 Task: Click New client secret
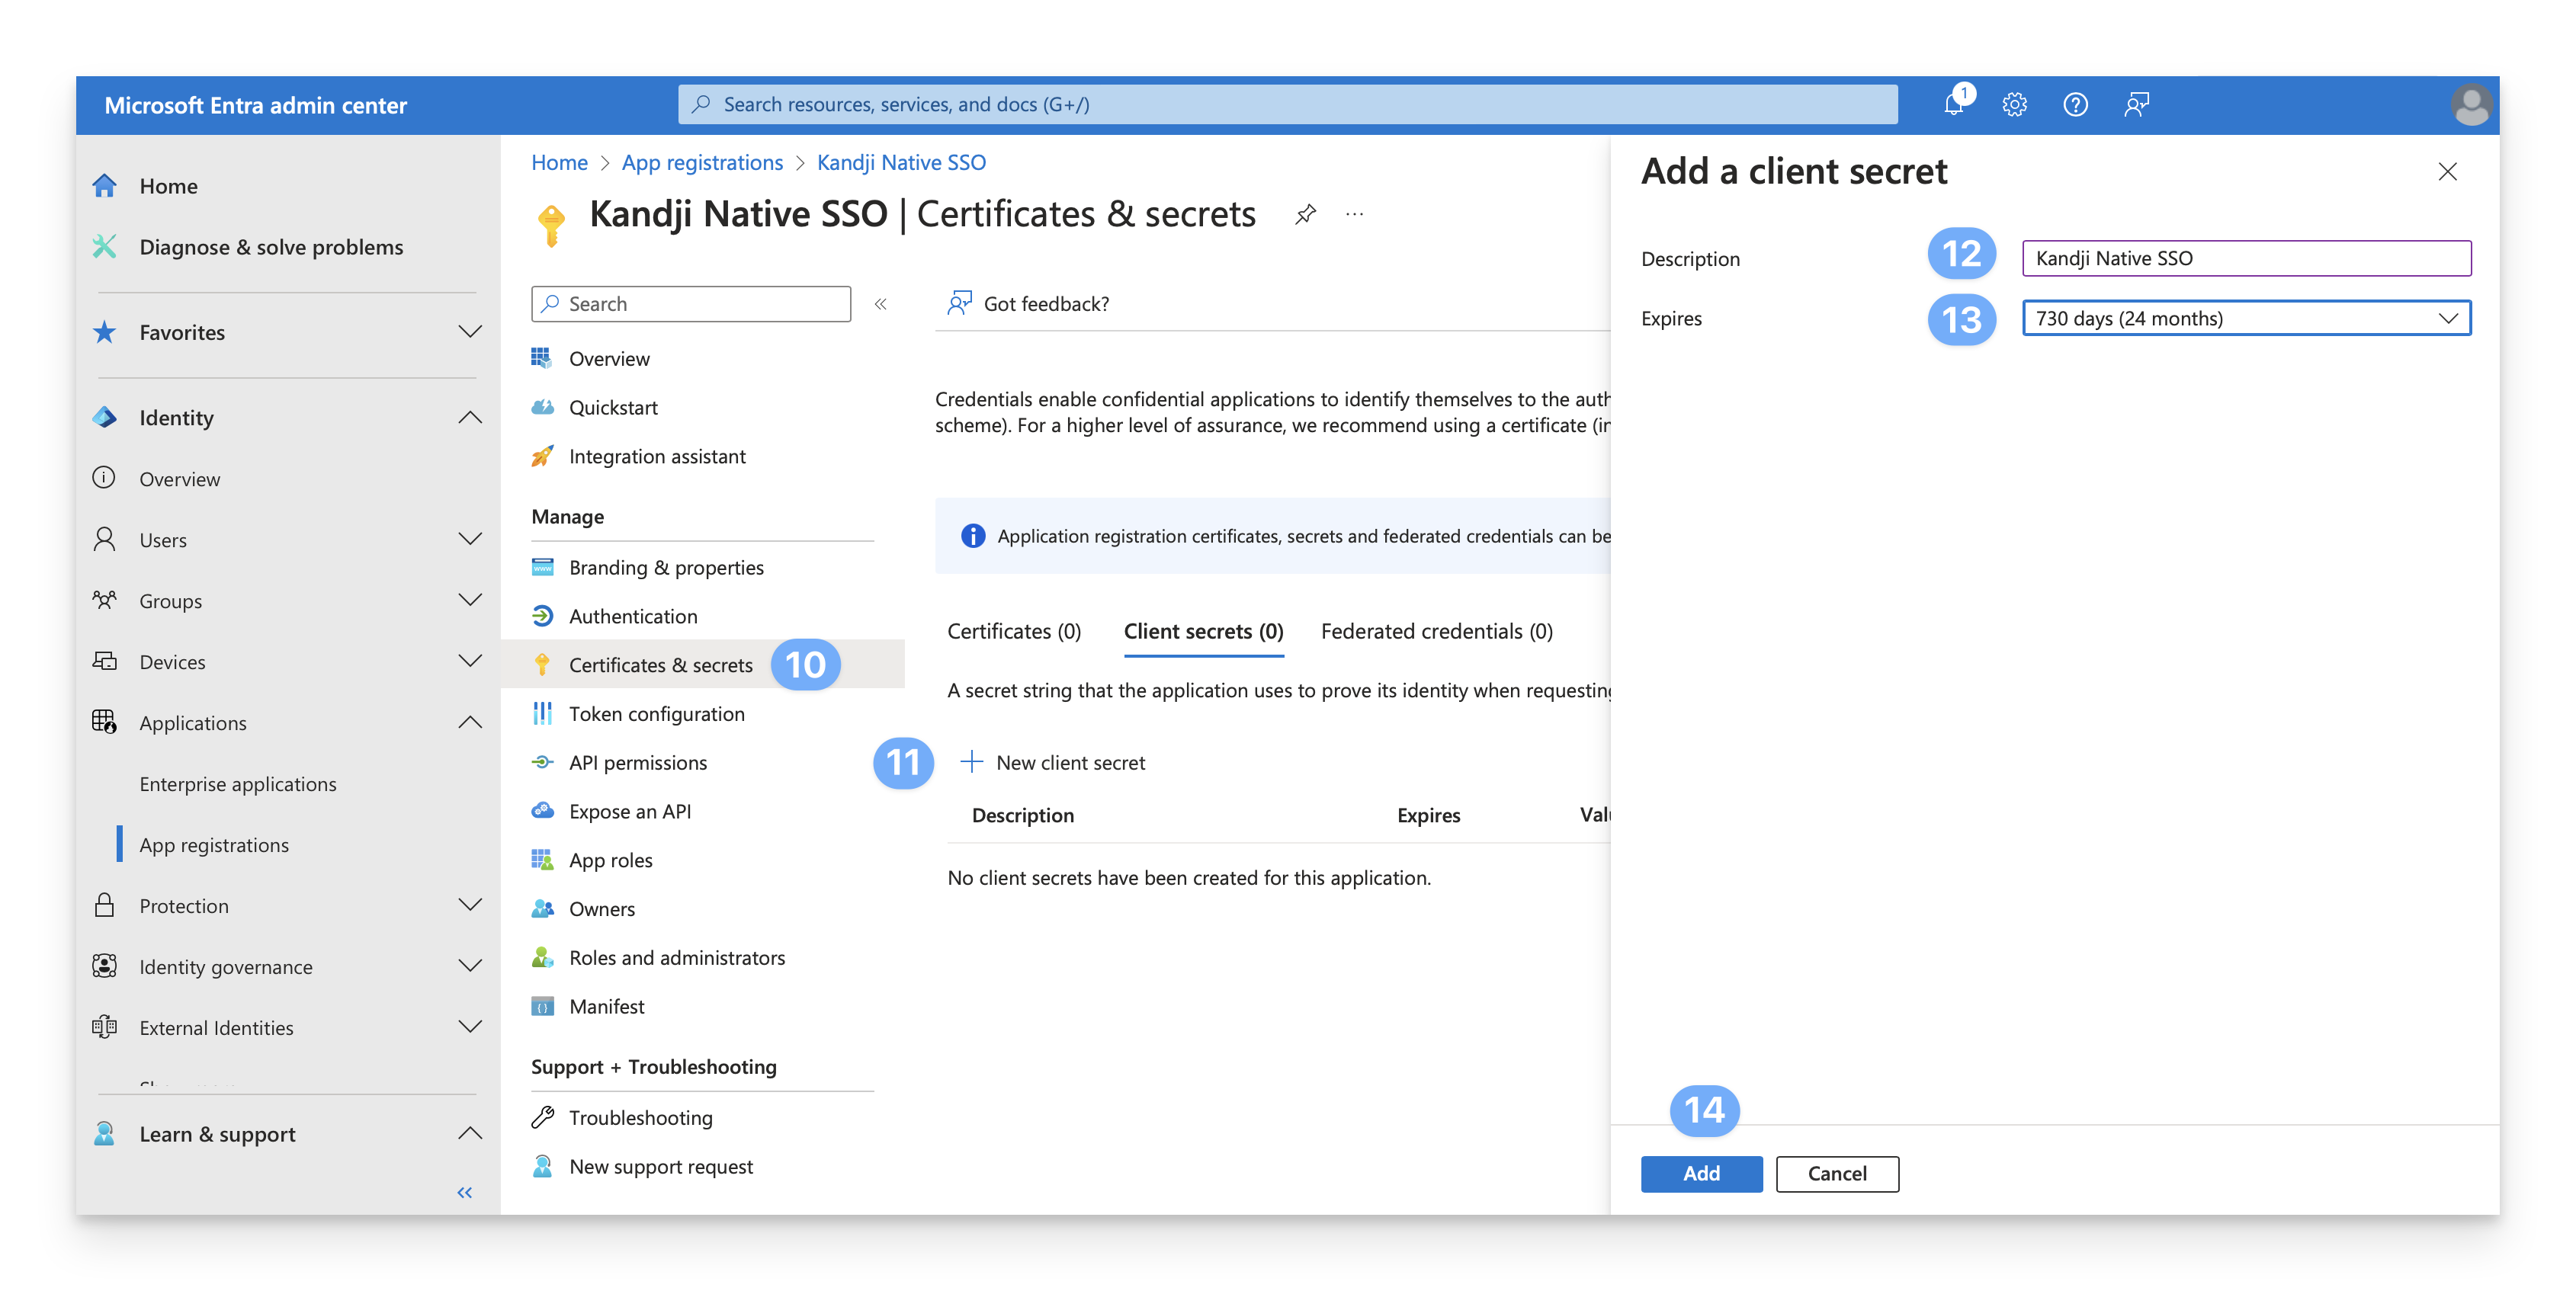coord(1053,763)
